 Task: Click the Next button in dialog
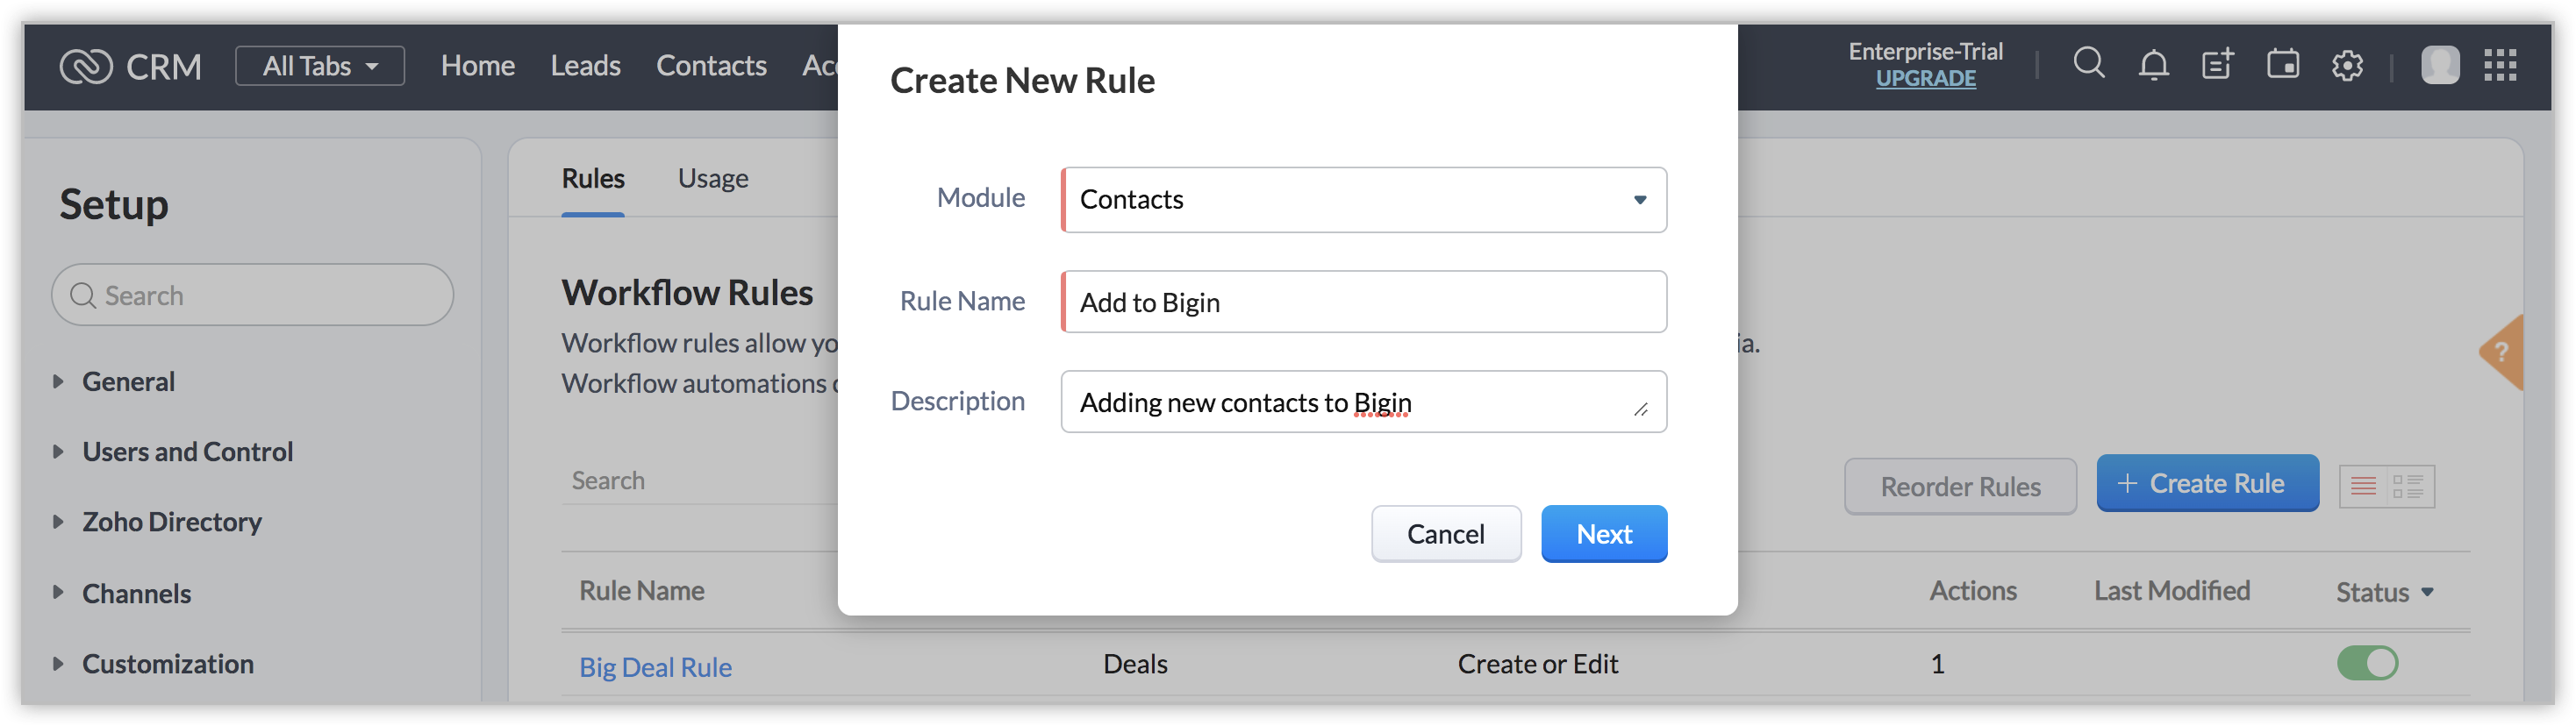click(1603, 534)
